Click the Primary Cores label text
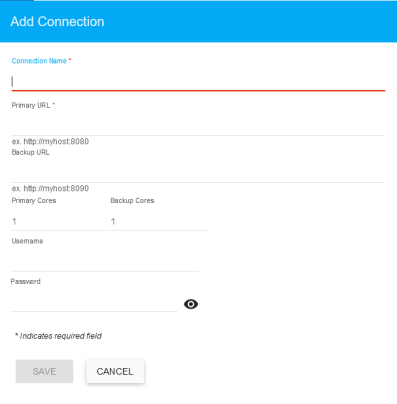This screenshot has height=404, width=397. (x=34, y=201)
